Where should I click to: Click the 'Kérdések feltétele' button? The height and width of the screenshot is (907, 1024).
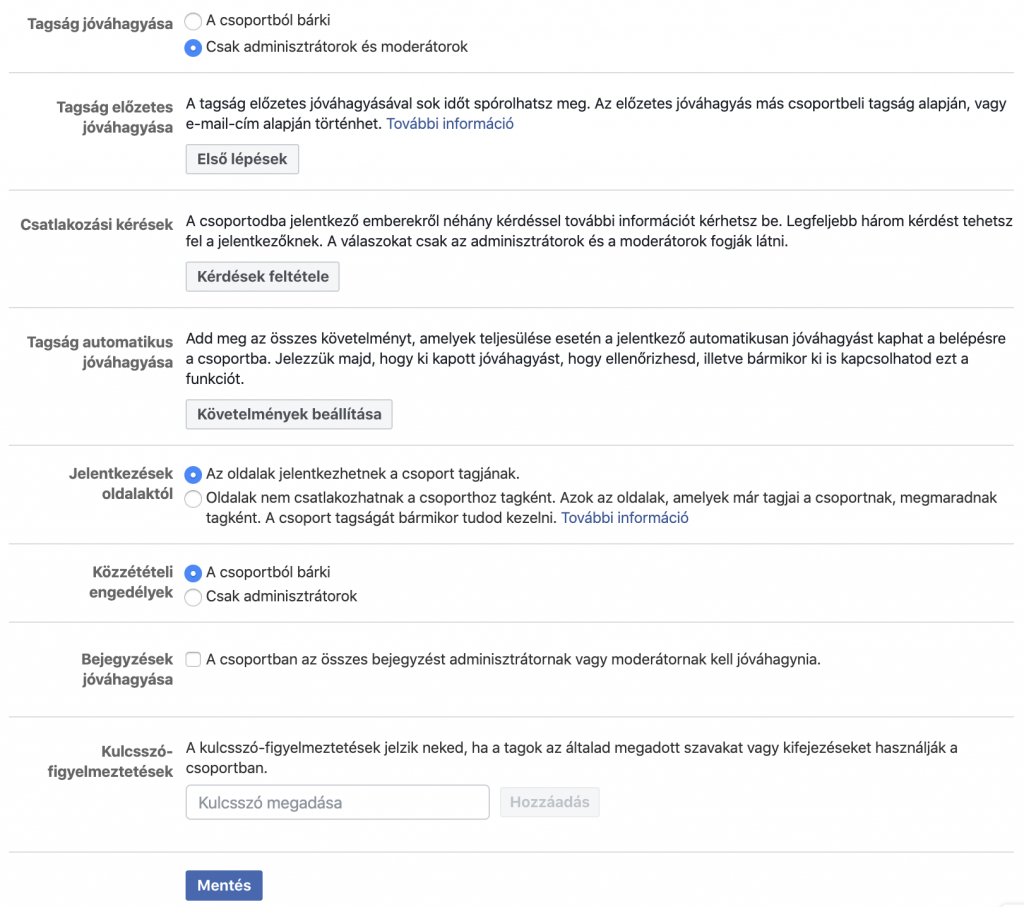[x=263, y=277]
